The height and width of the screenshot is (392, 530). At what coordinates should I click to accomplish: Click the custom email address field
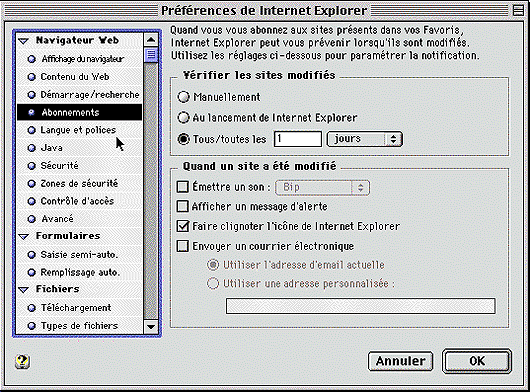tap(361, 306)
